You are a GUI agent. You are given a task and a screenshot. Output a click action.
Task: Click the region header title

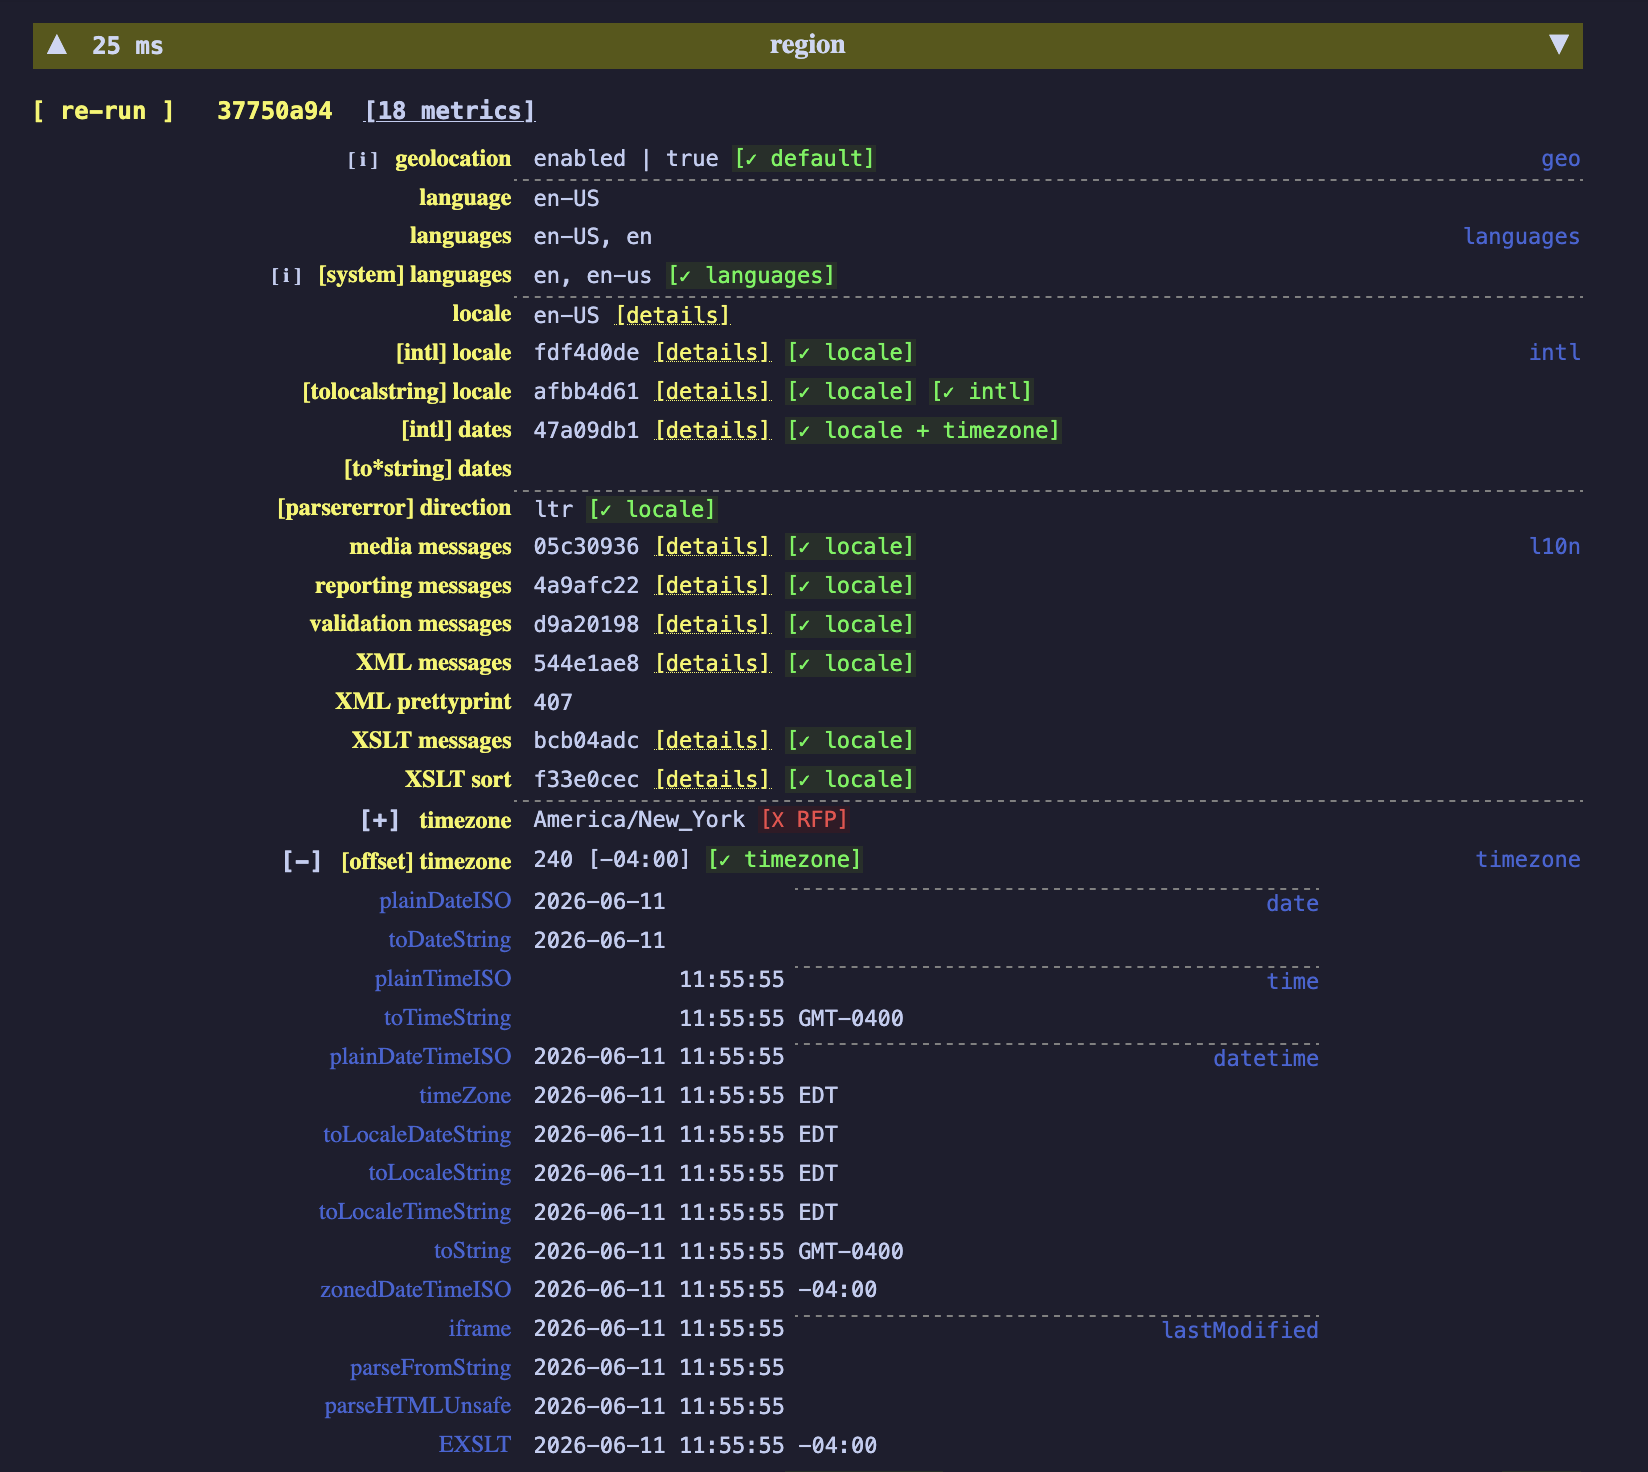(807, 45)
